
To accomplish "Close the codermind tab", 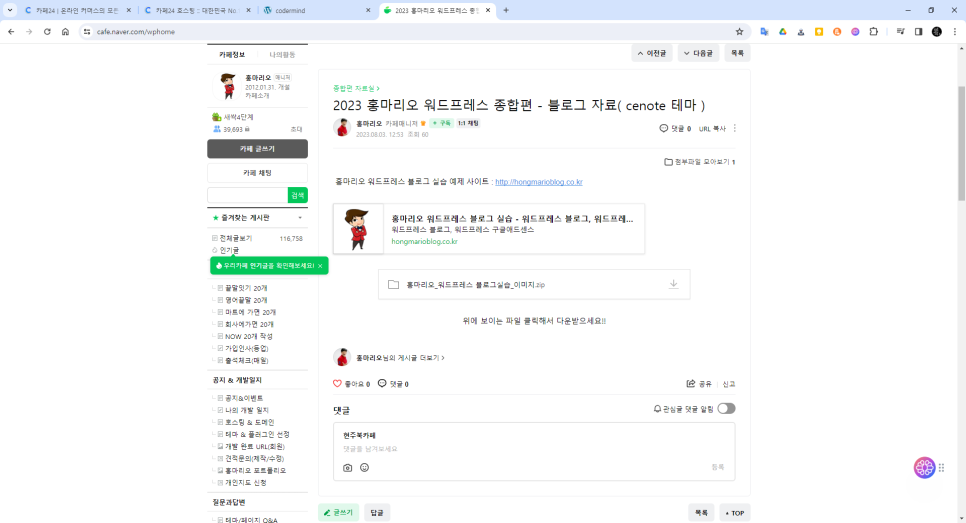I will pos(368,10).
